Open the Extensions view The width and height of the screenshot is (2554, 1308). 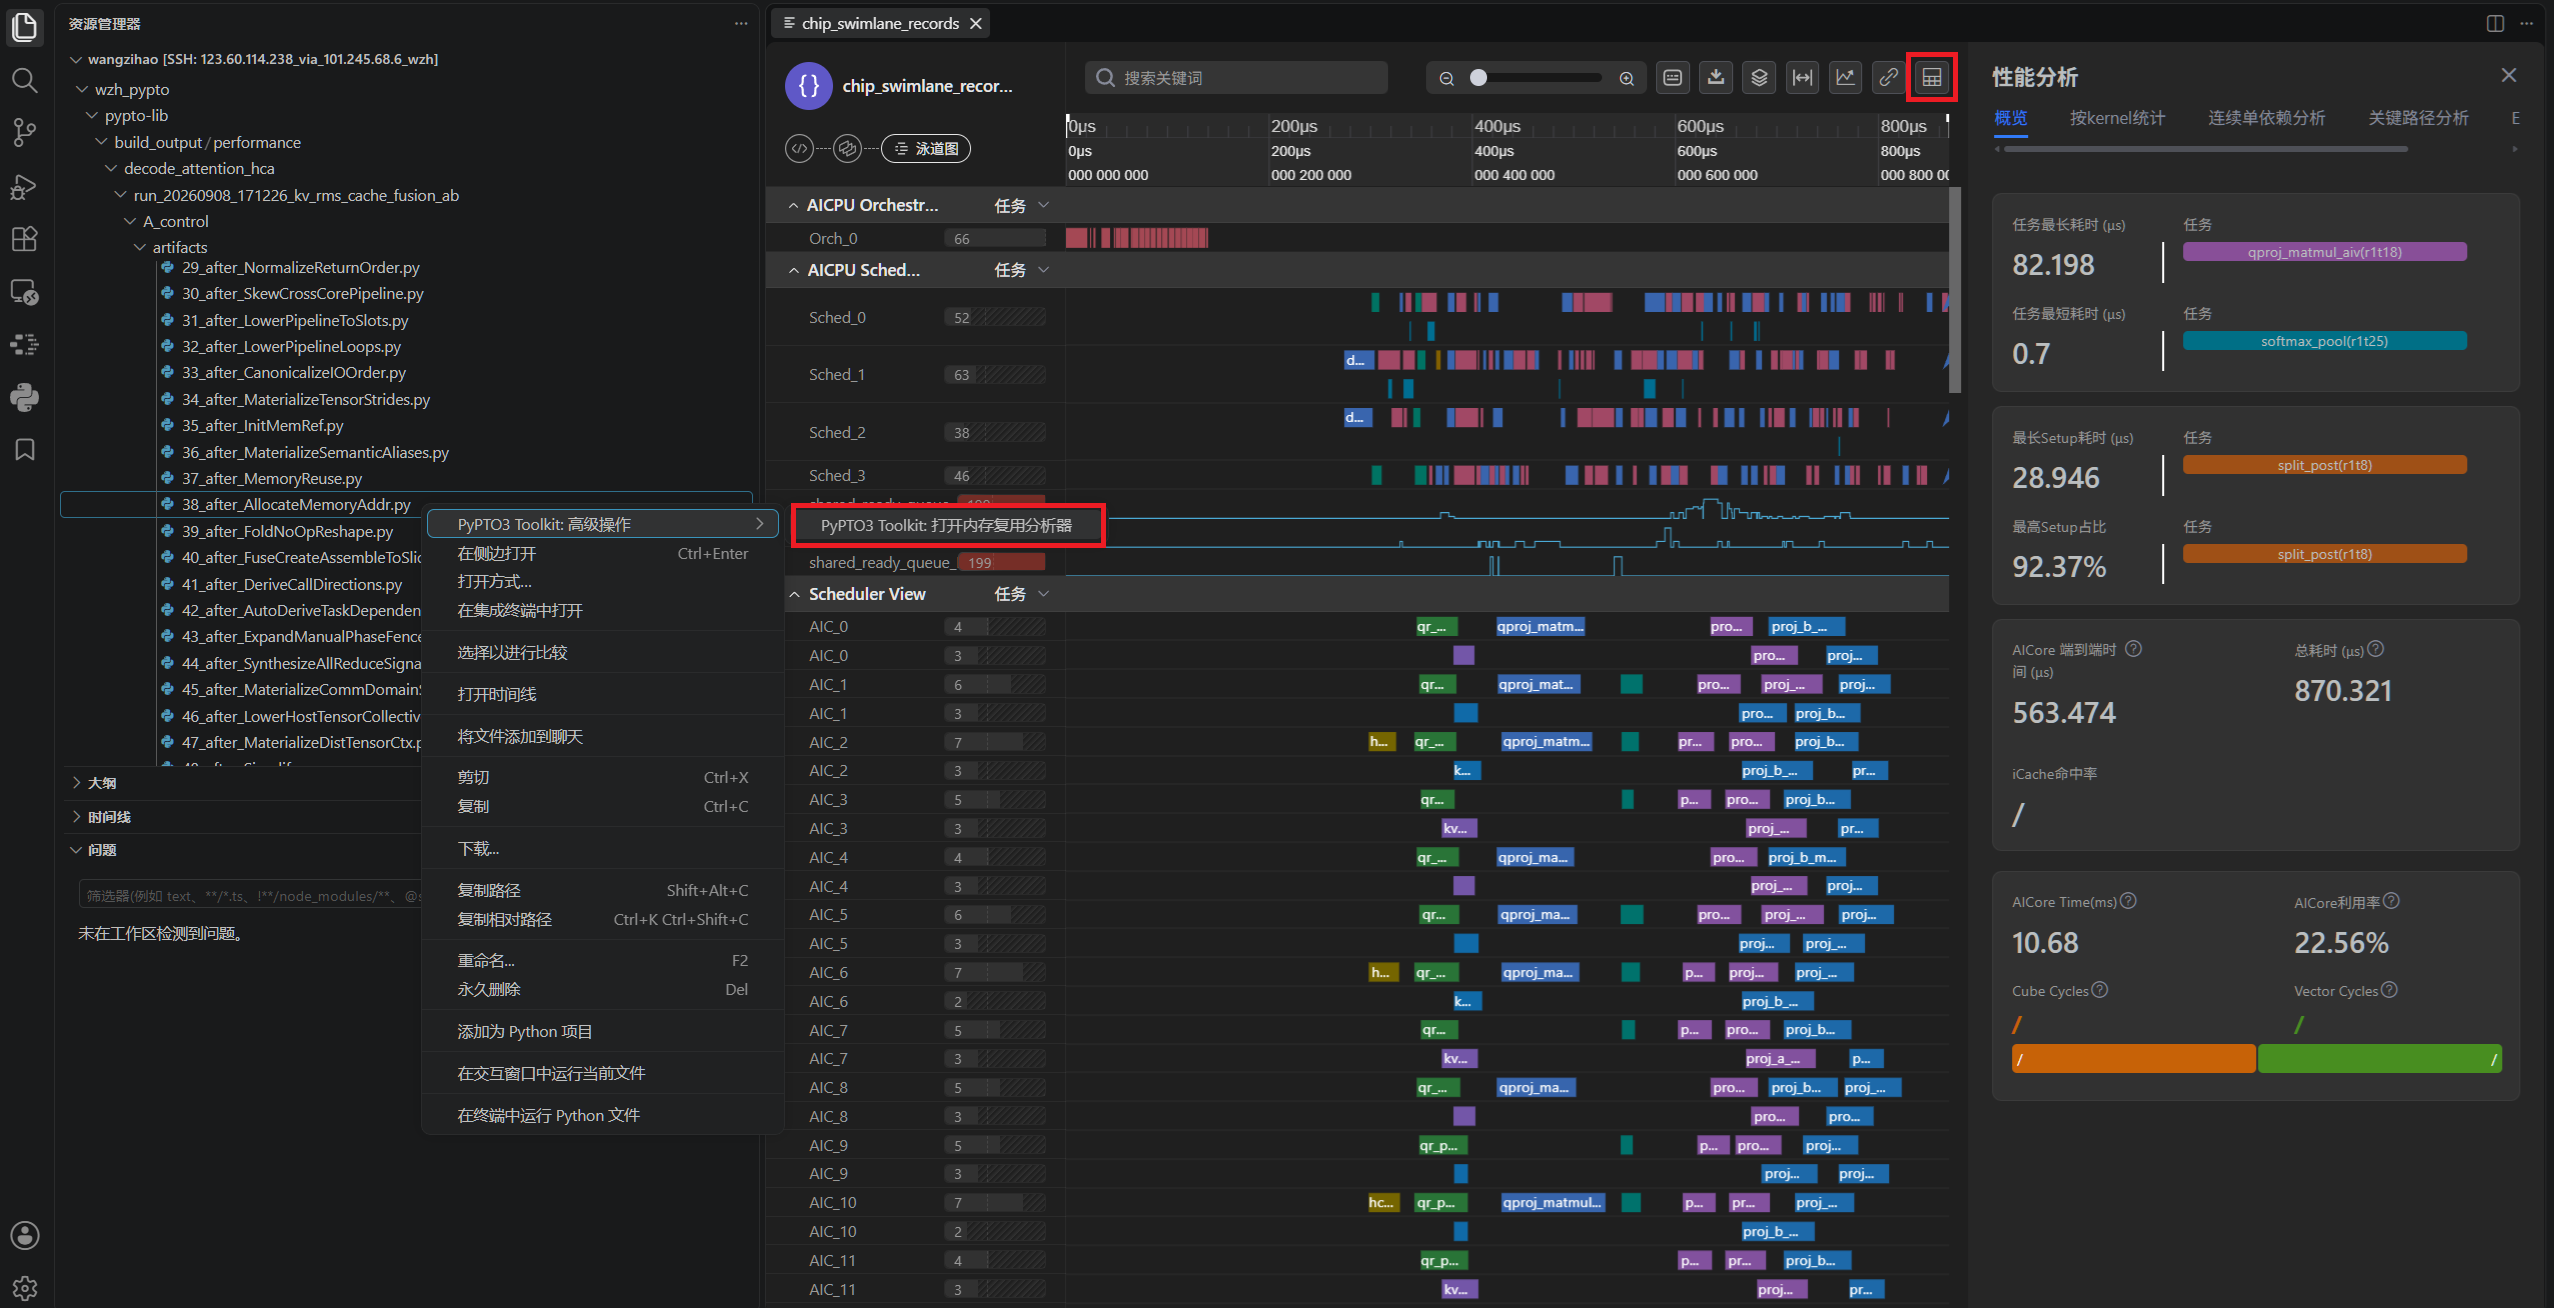tap(24, 239)
